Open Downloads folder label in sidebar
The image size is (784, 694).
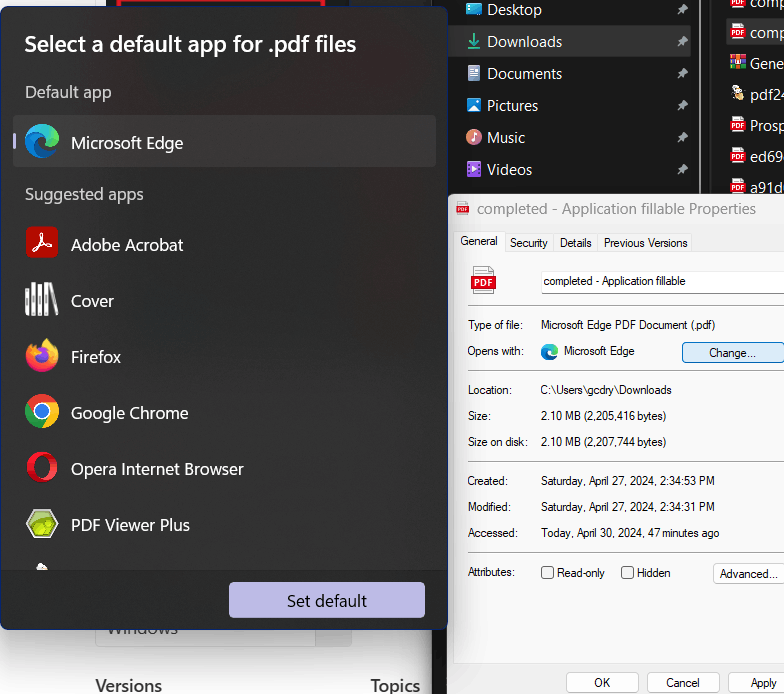click(524, 42)
